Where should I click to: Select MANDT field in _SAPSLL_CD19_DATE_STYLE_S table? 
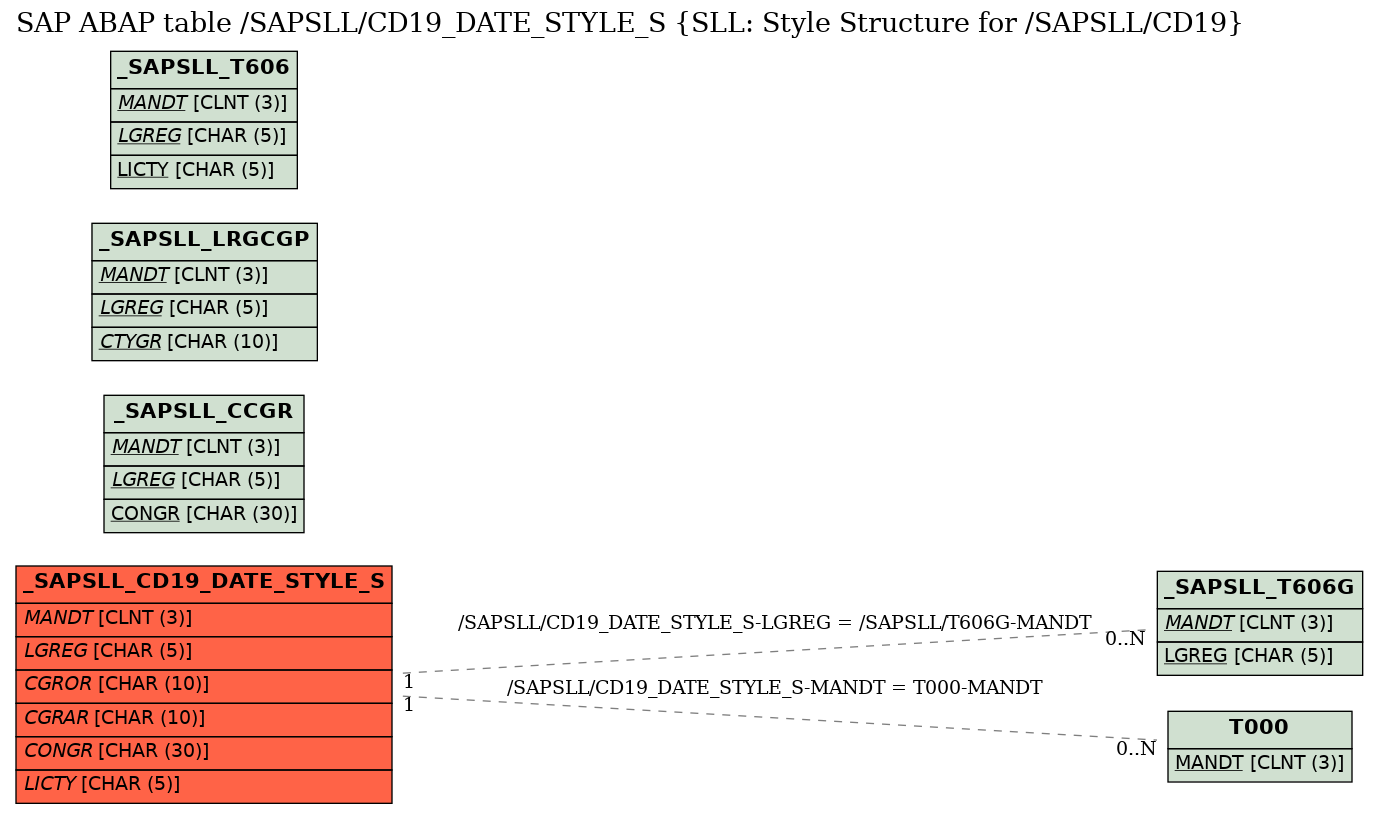[203, 619]
